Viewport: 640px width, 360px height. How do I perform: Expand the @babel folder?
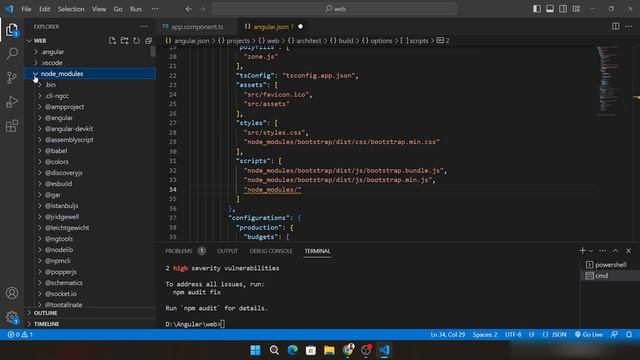(x=90, y=151)
